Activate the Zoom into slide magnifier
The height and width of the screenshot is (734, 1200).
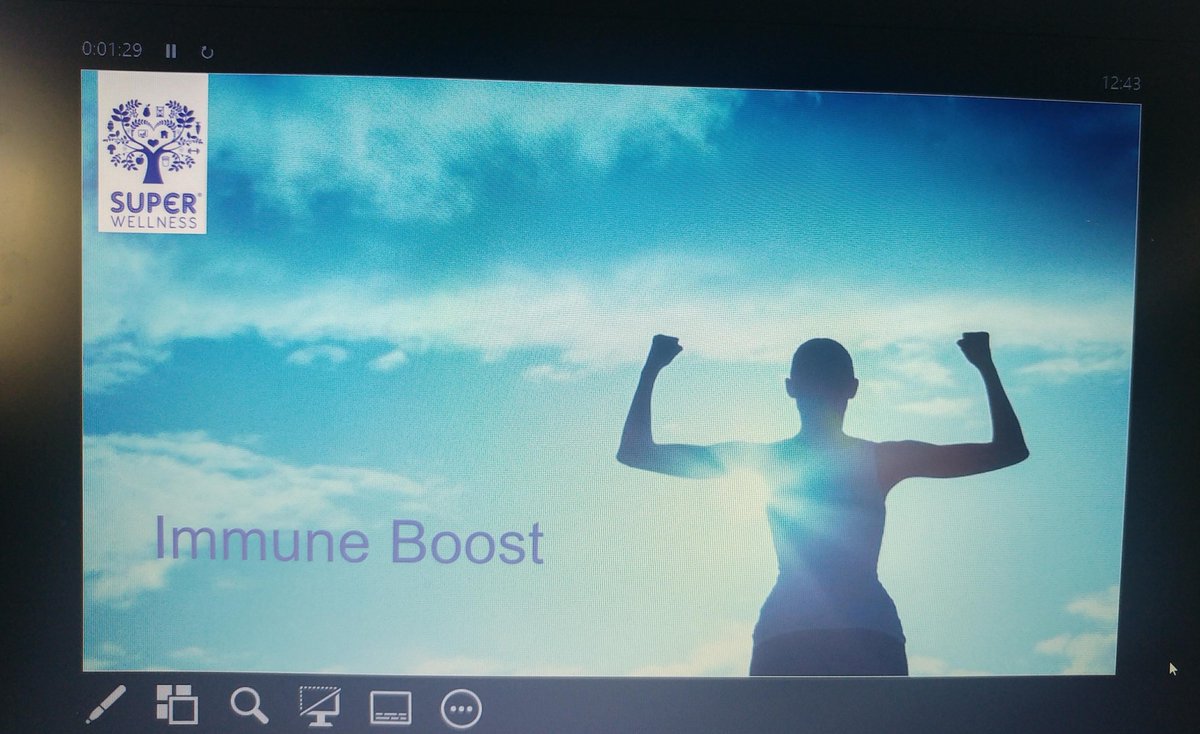(248, 707)
